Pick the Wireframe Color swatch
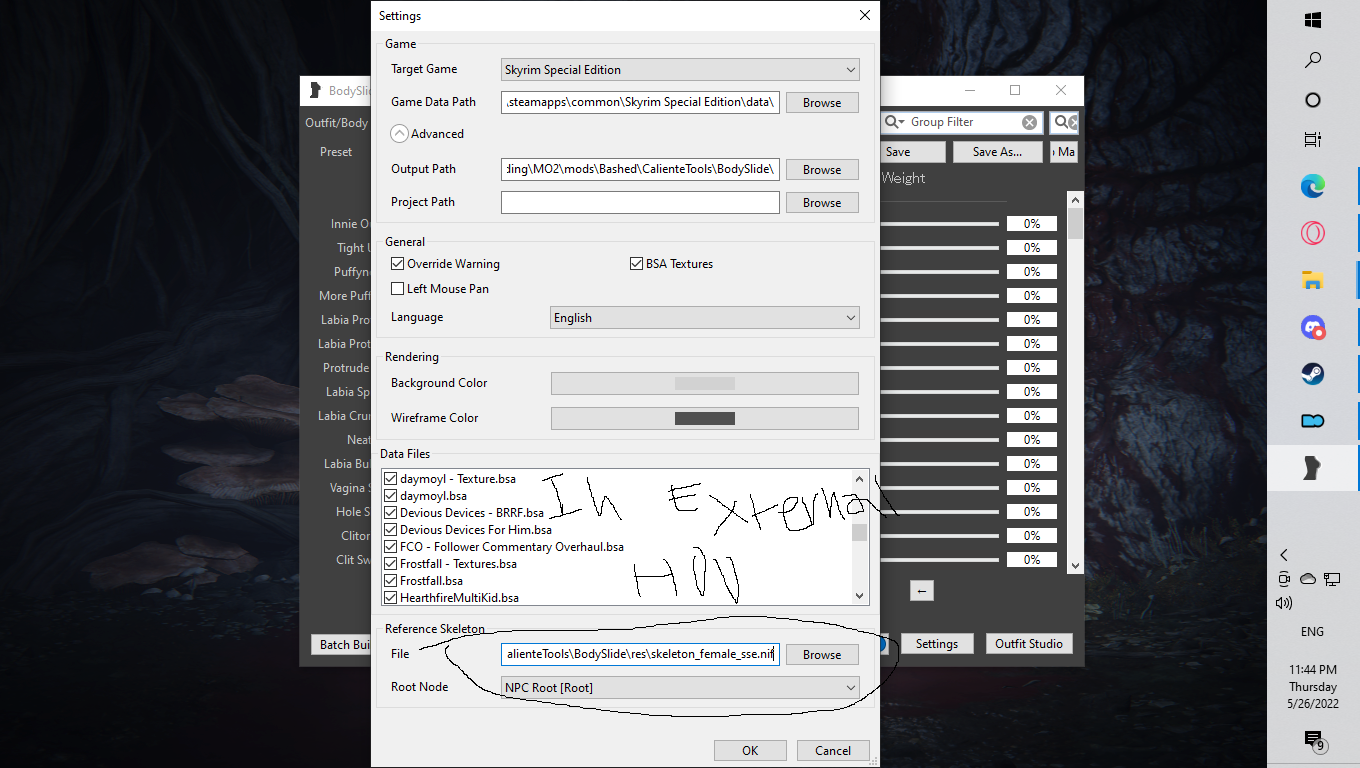The width and height of the screenshot is (1360, 768). (705, 418)
